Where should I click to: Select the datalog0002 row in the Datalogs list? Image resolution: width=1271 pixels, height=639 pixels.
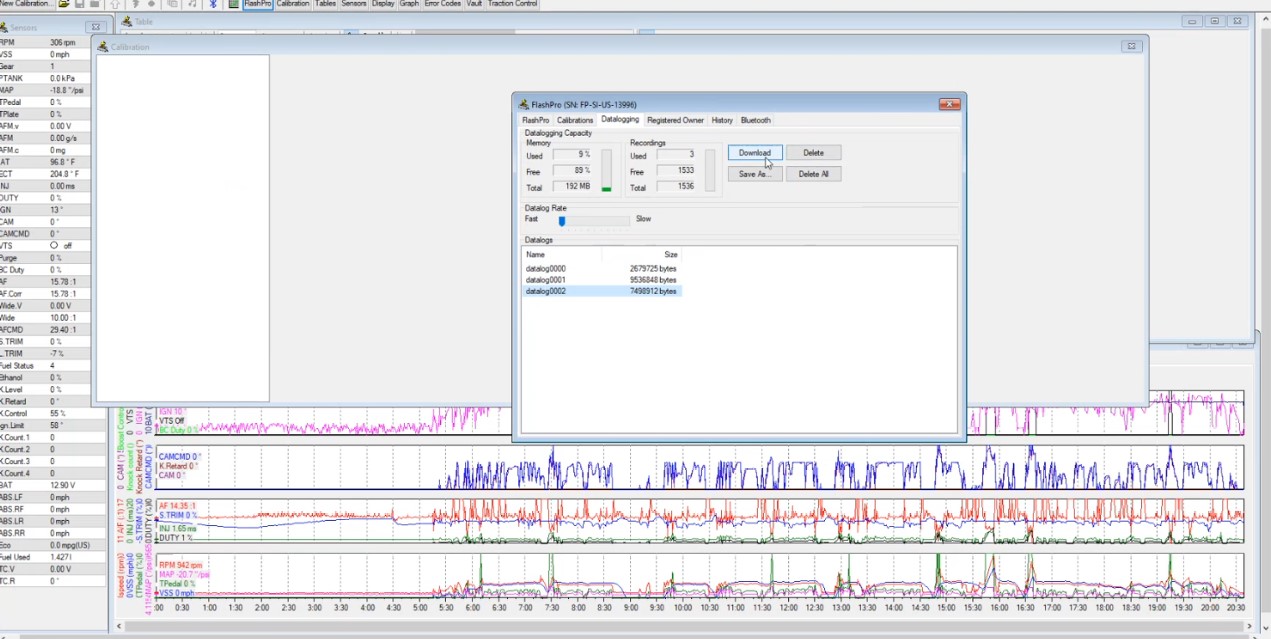601,291
